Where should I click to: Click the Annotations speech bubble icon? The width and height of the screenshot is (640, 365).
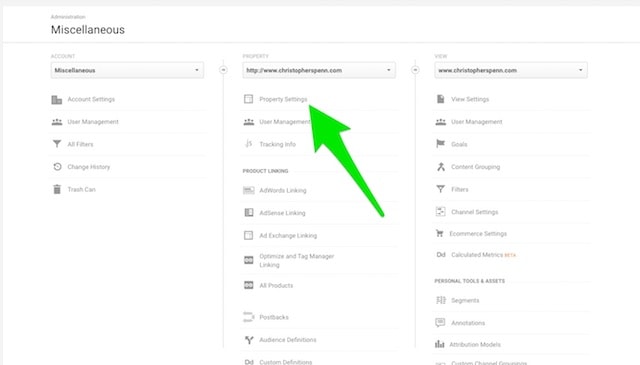coord(440,323)
